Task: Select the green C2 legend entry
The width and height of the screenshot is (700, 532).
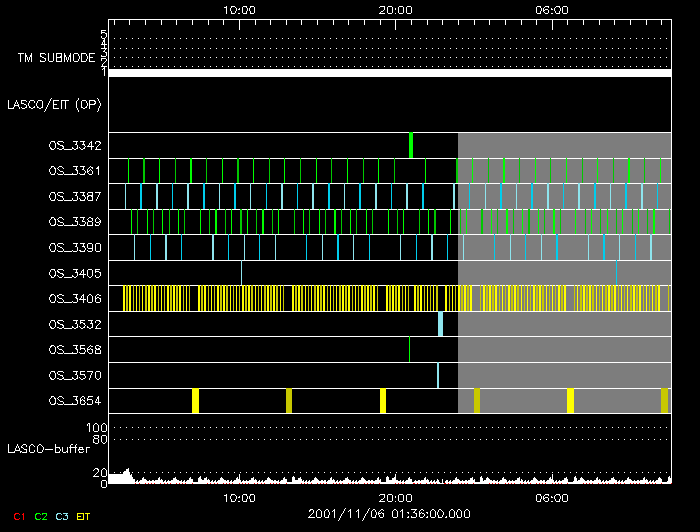Action: tap(40, 516)
